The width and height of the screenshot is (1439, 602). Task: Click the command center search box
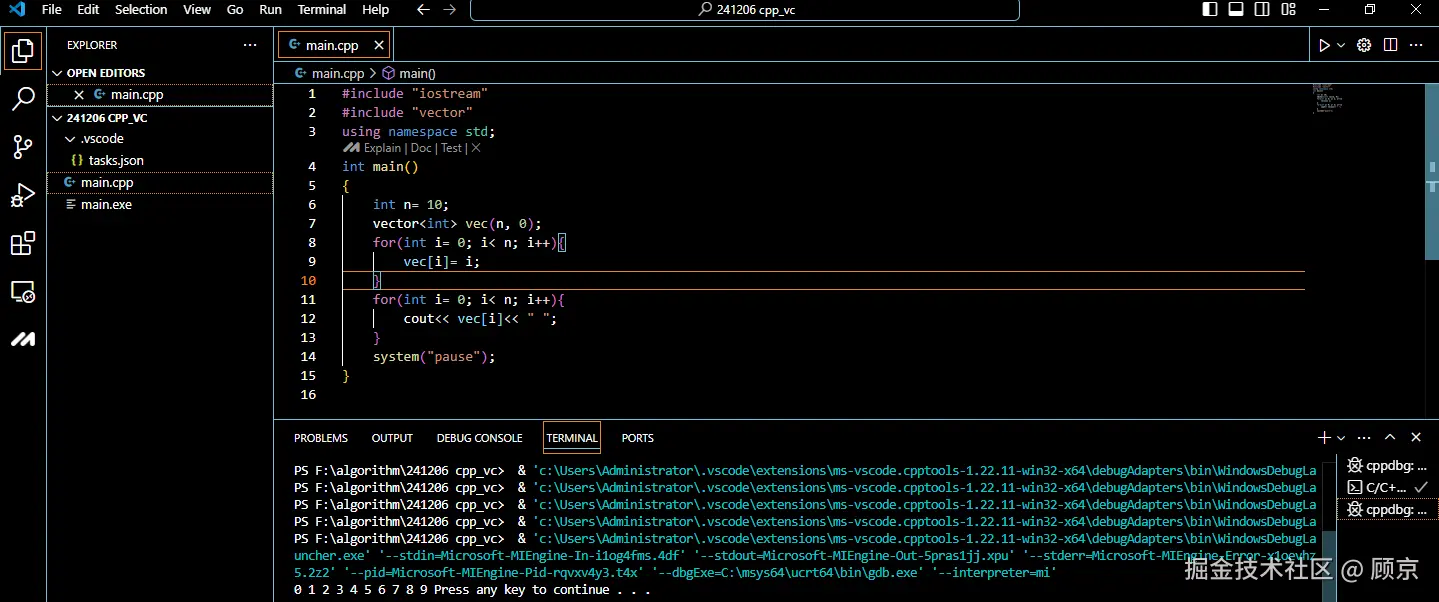tap(745, 10)
